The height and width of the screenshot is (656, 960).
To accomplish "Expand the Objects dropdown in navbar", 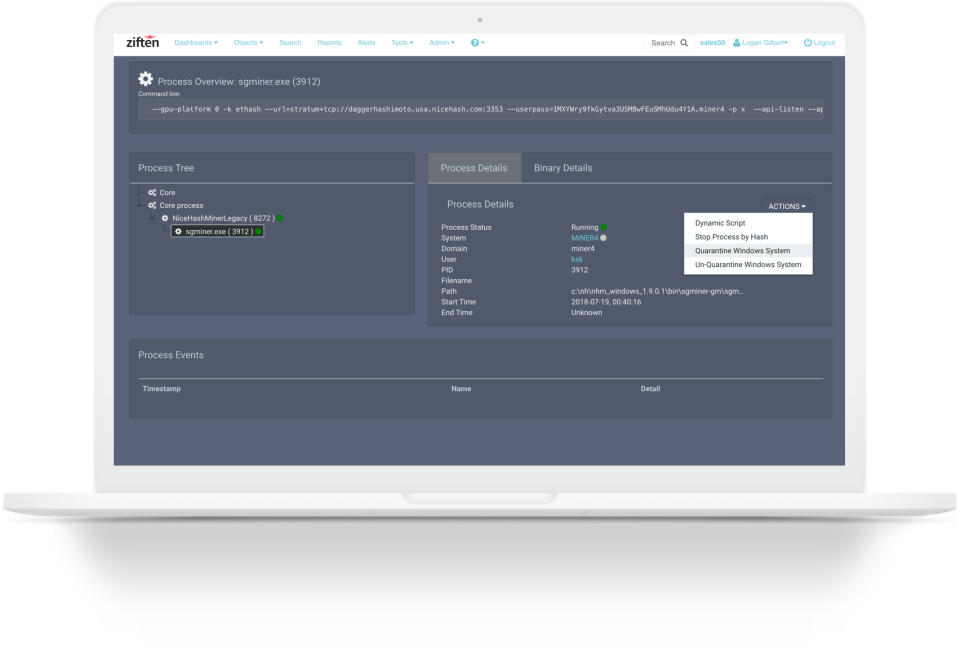I will pyautogui.click(x=248, y=43).
